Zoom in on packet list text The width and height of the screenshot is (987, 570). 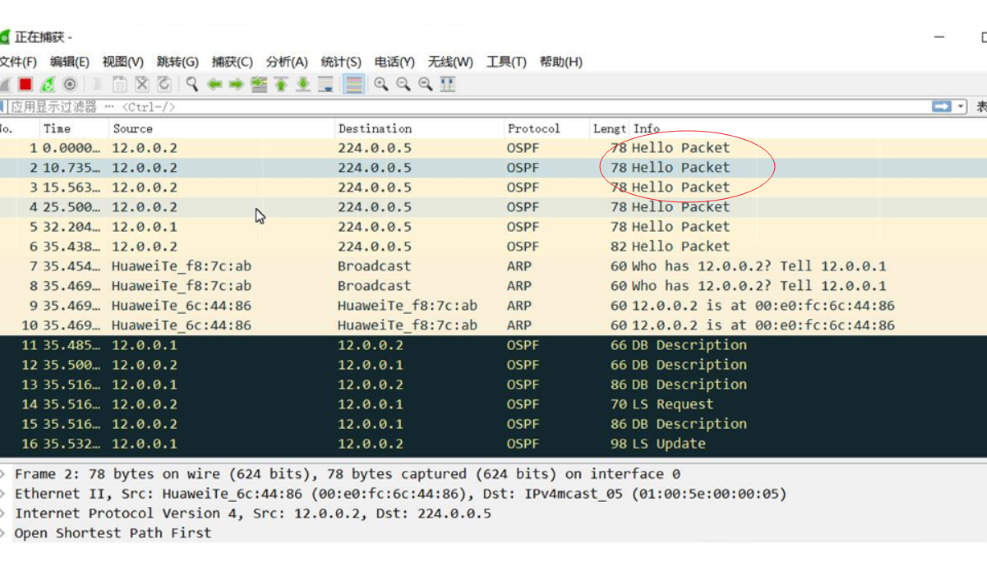(x=381, y=85)
